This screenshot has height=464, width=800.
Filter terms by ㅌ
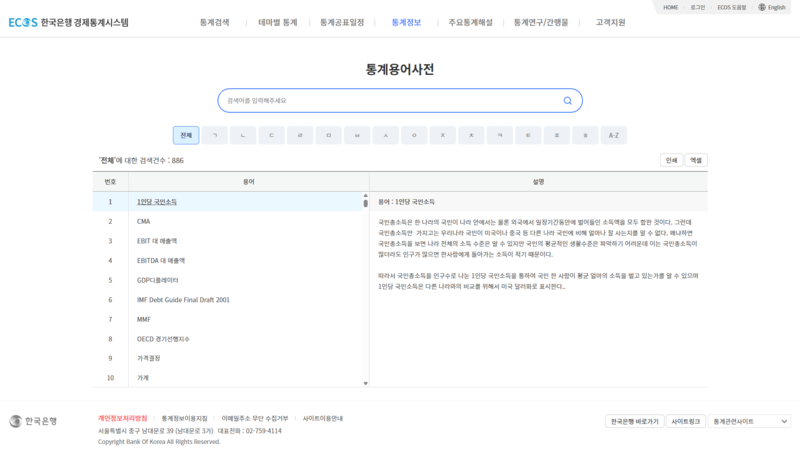pos(528,135)
